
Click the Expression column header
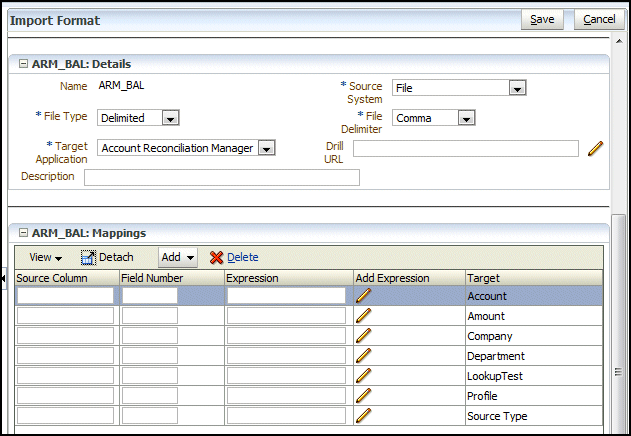coord(289,278)
